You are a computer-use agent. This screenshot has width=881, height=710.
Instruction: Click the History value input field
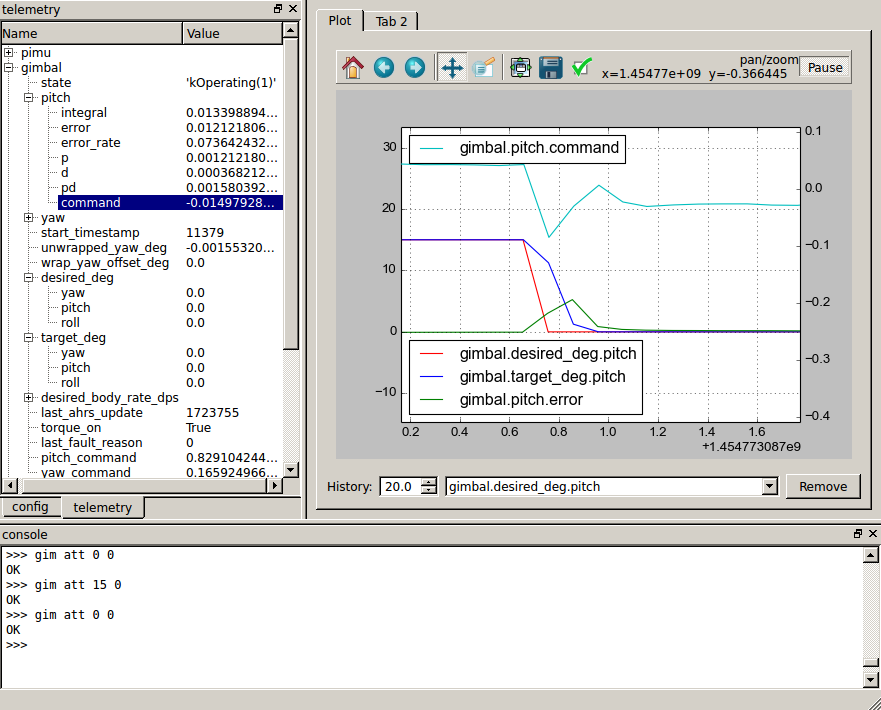(x=401, y=486)
